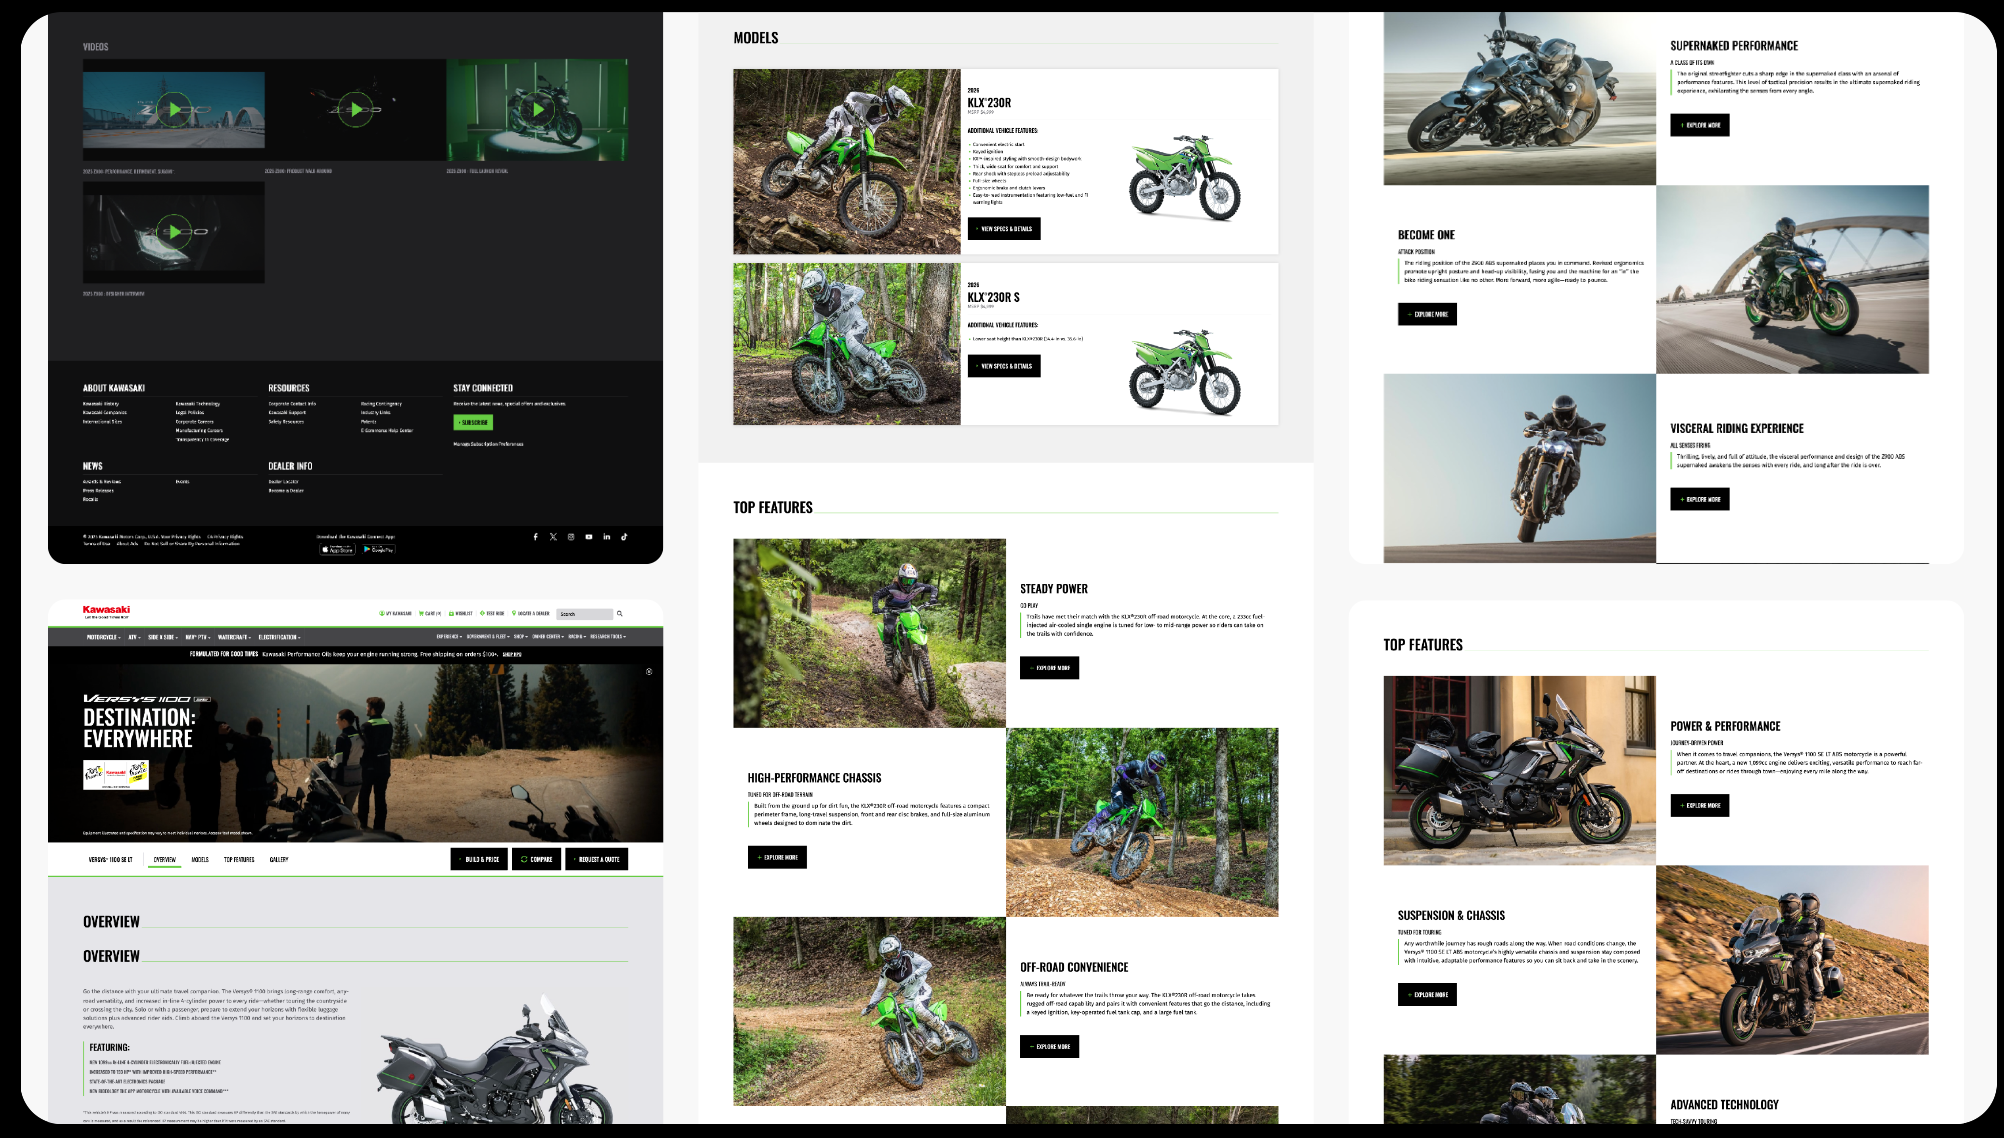Open the YouTube icon in the footer
The height and width of the screenshot is (1138, 2004).
pos(589,537)
